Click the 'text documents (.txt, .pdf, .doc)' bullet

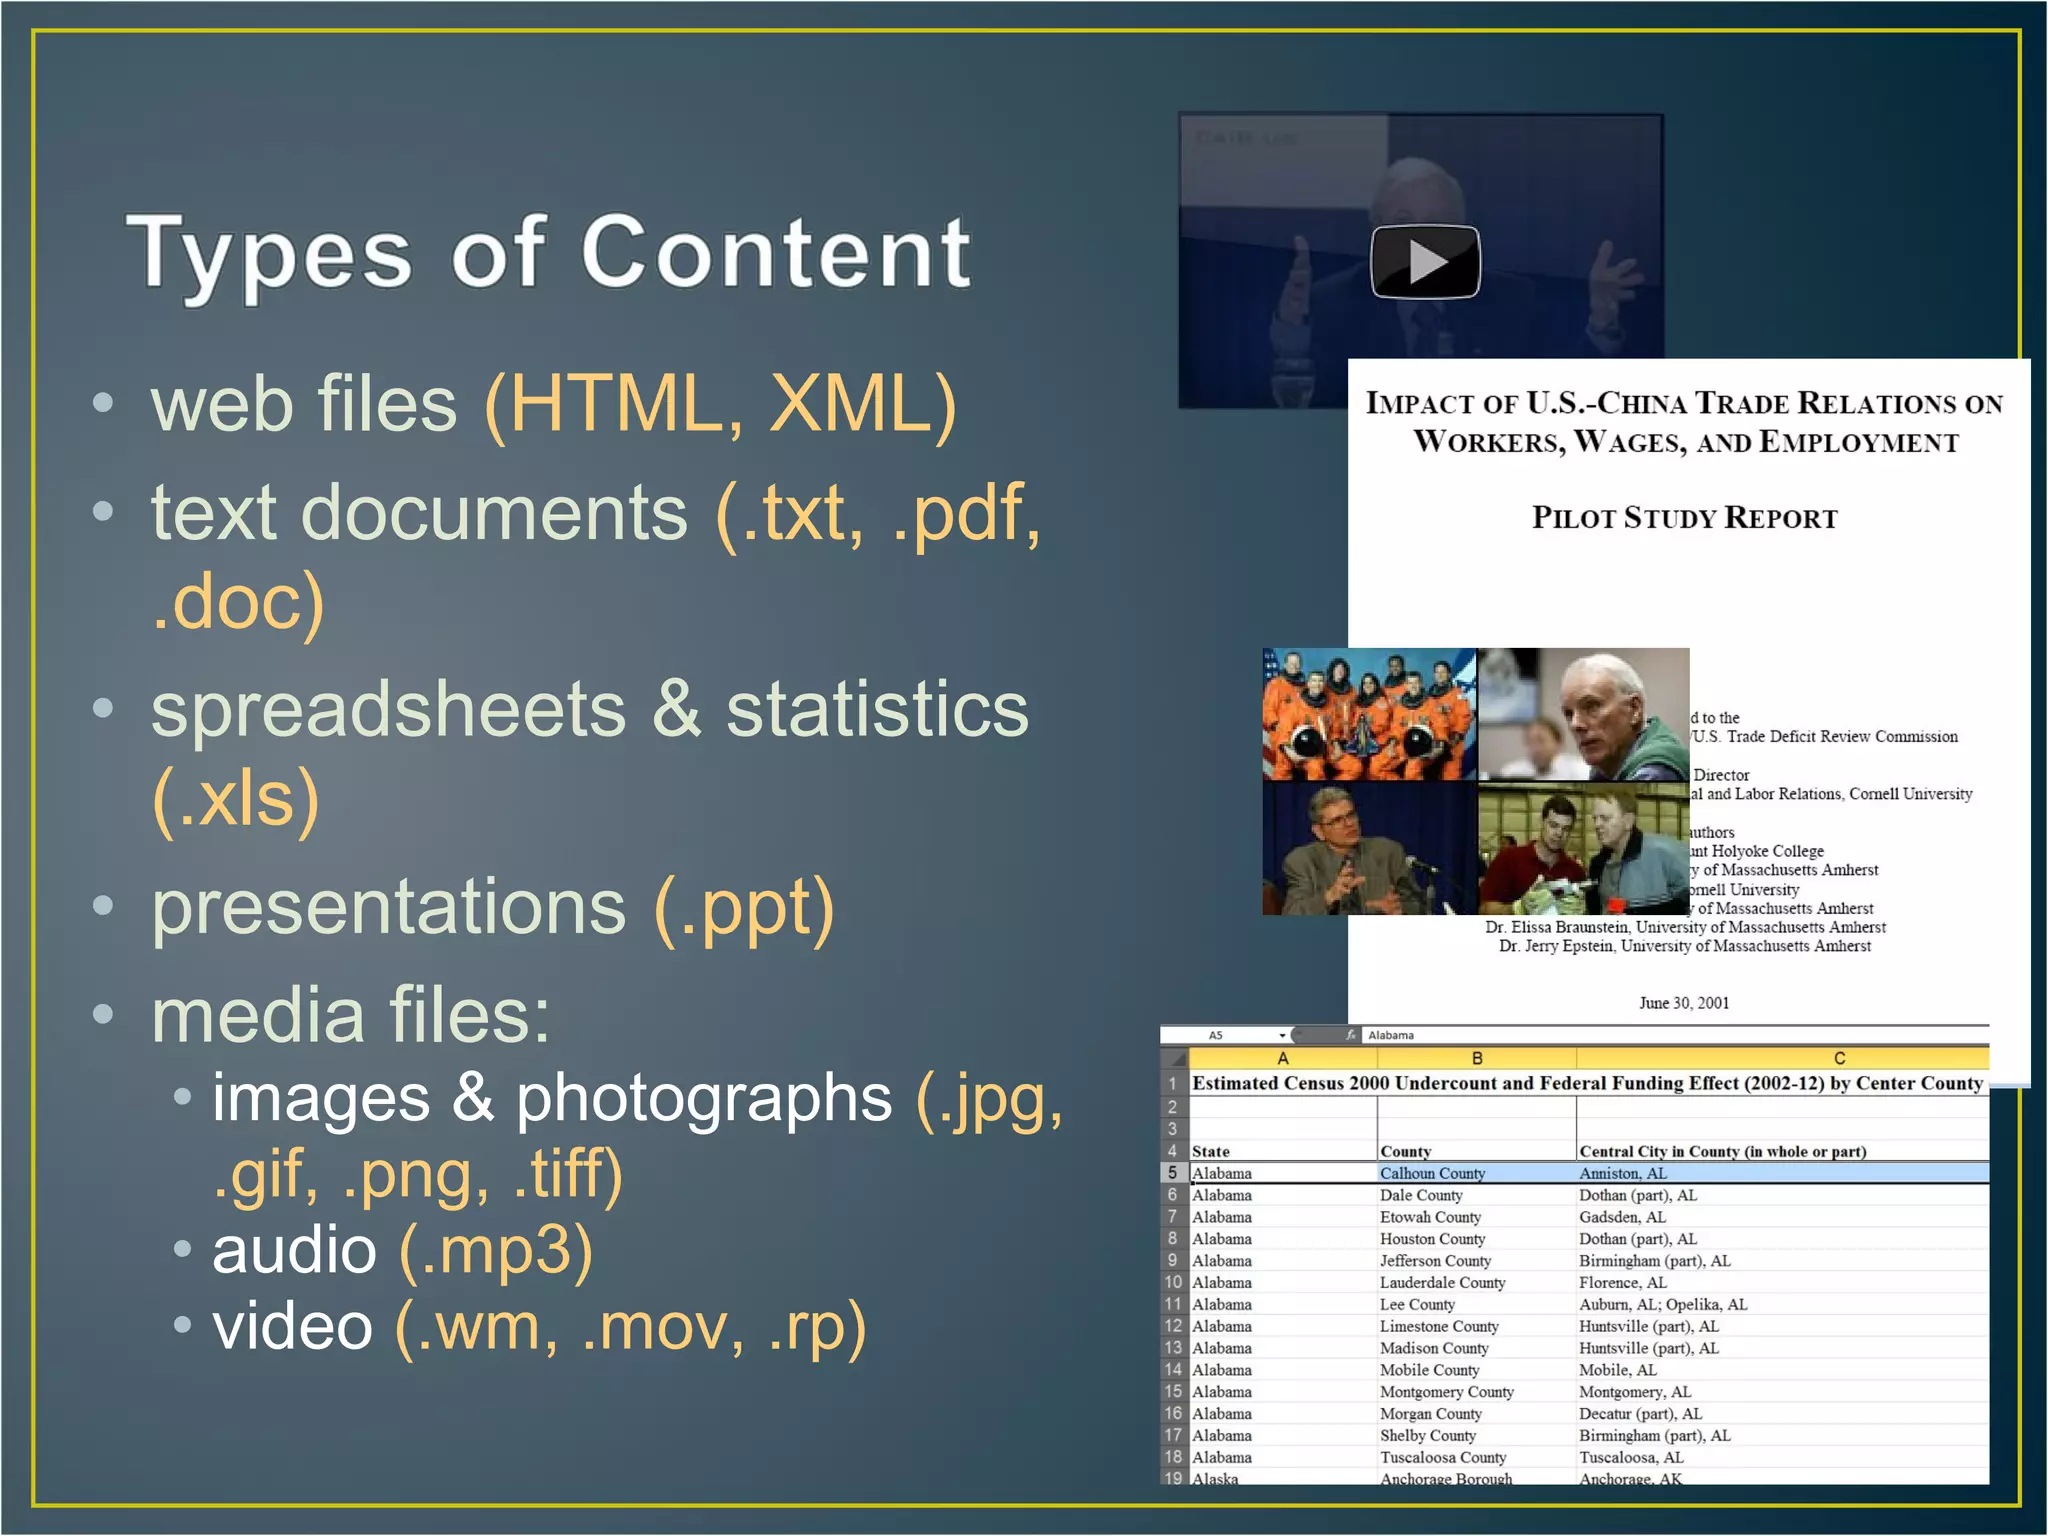coord(596,556)
